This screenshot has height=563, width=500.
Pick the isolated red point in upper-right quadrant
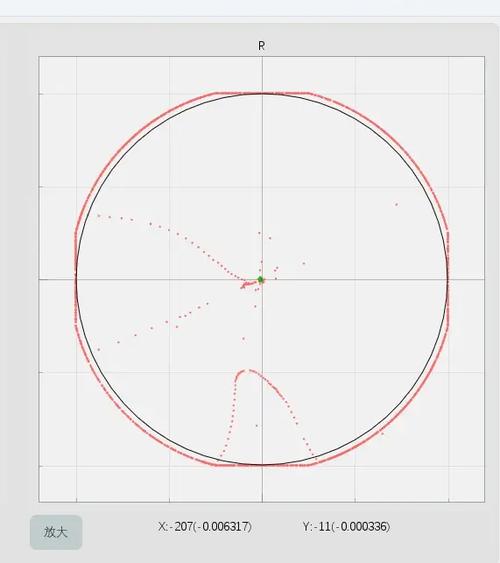tap(397, 205)
